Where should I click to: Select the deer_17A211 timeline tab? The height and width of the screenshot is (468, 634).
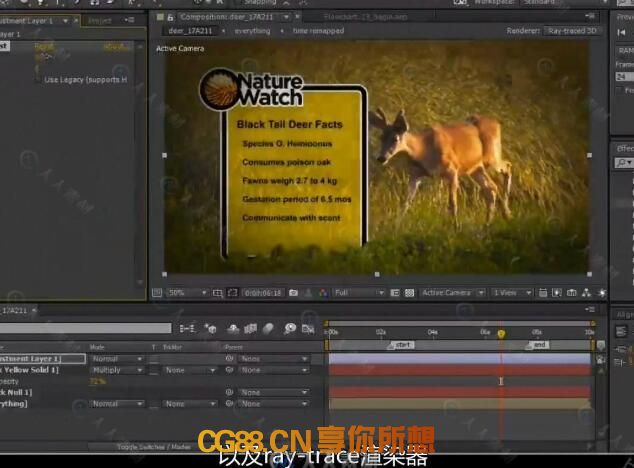tap(15, 310)
